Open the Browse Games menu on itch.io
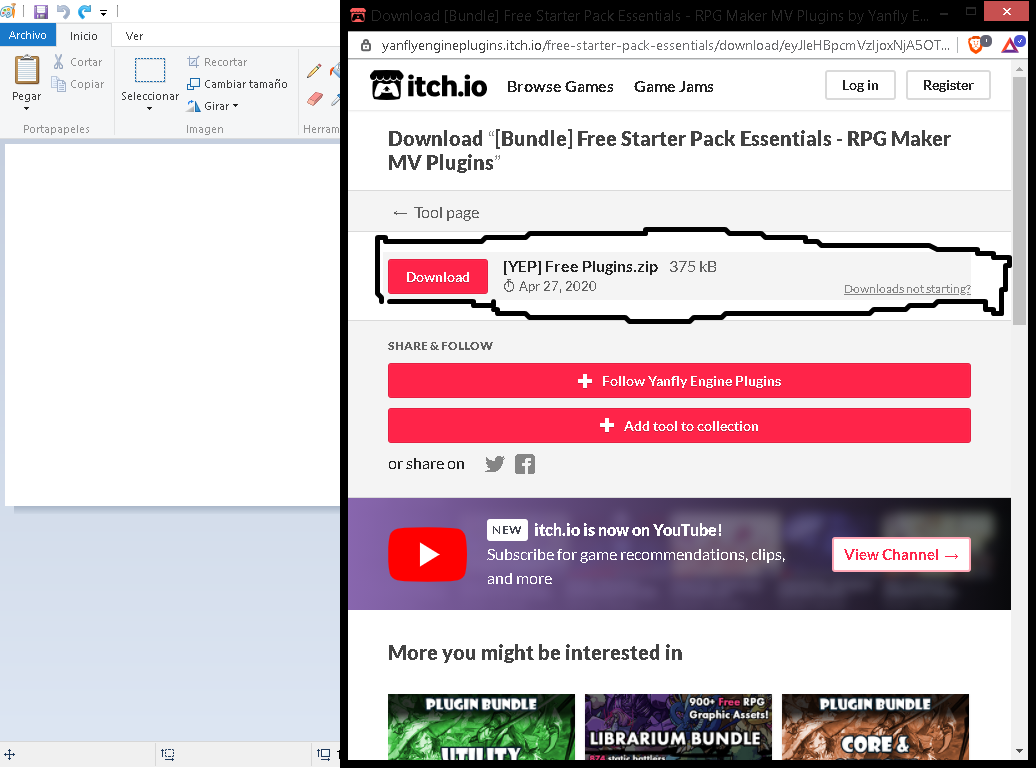This screenshot has width=1036, height=768. (559, 87)
